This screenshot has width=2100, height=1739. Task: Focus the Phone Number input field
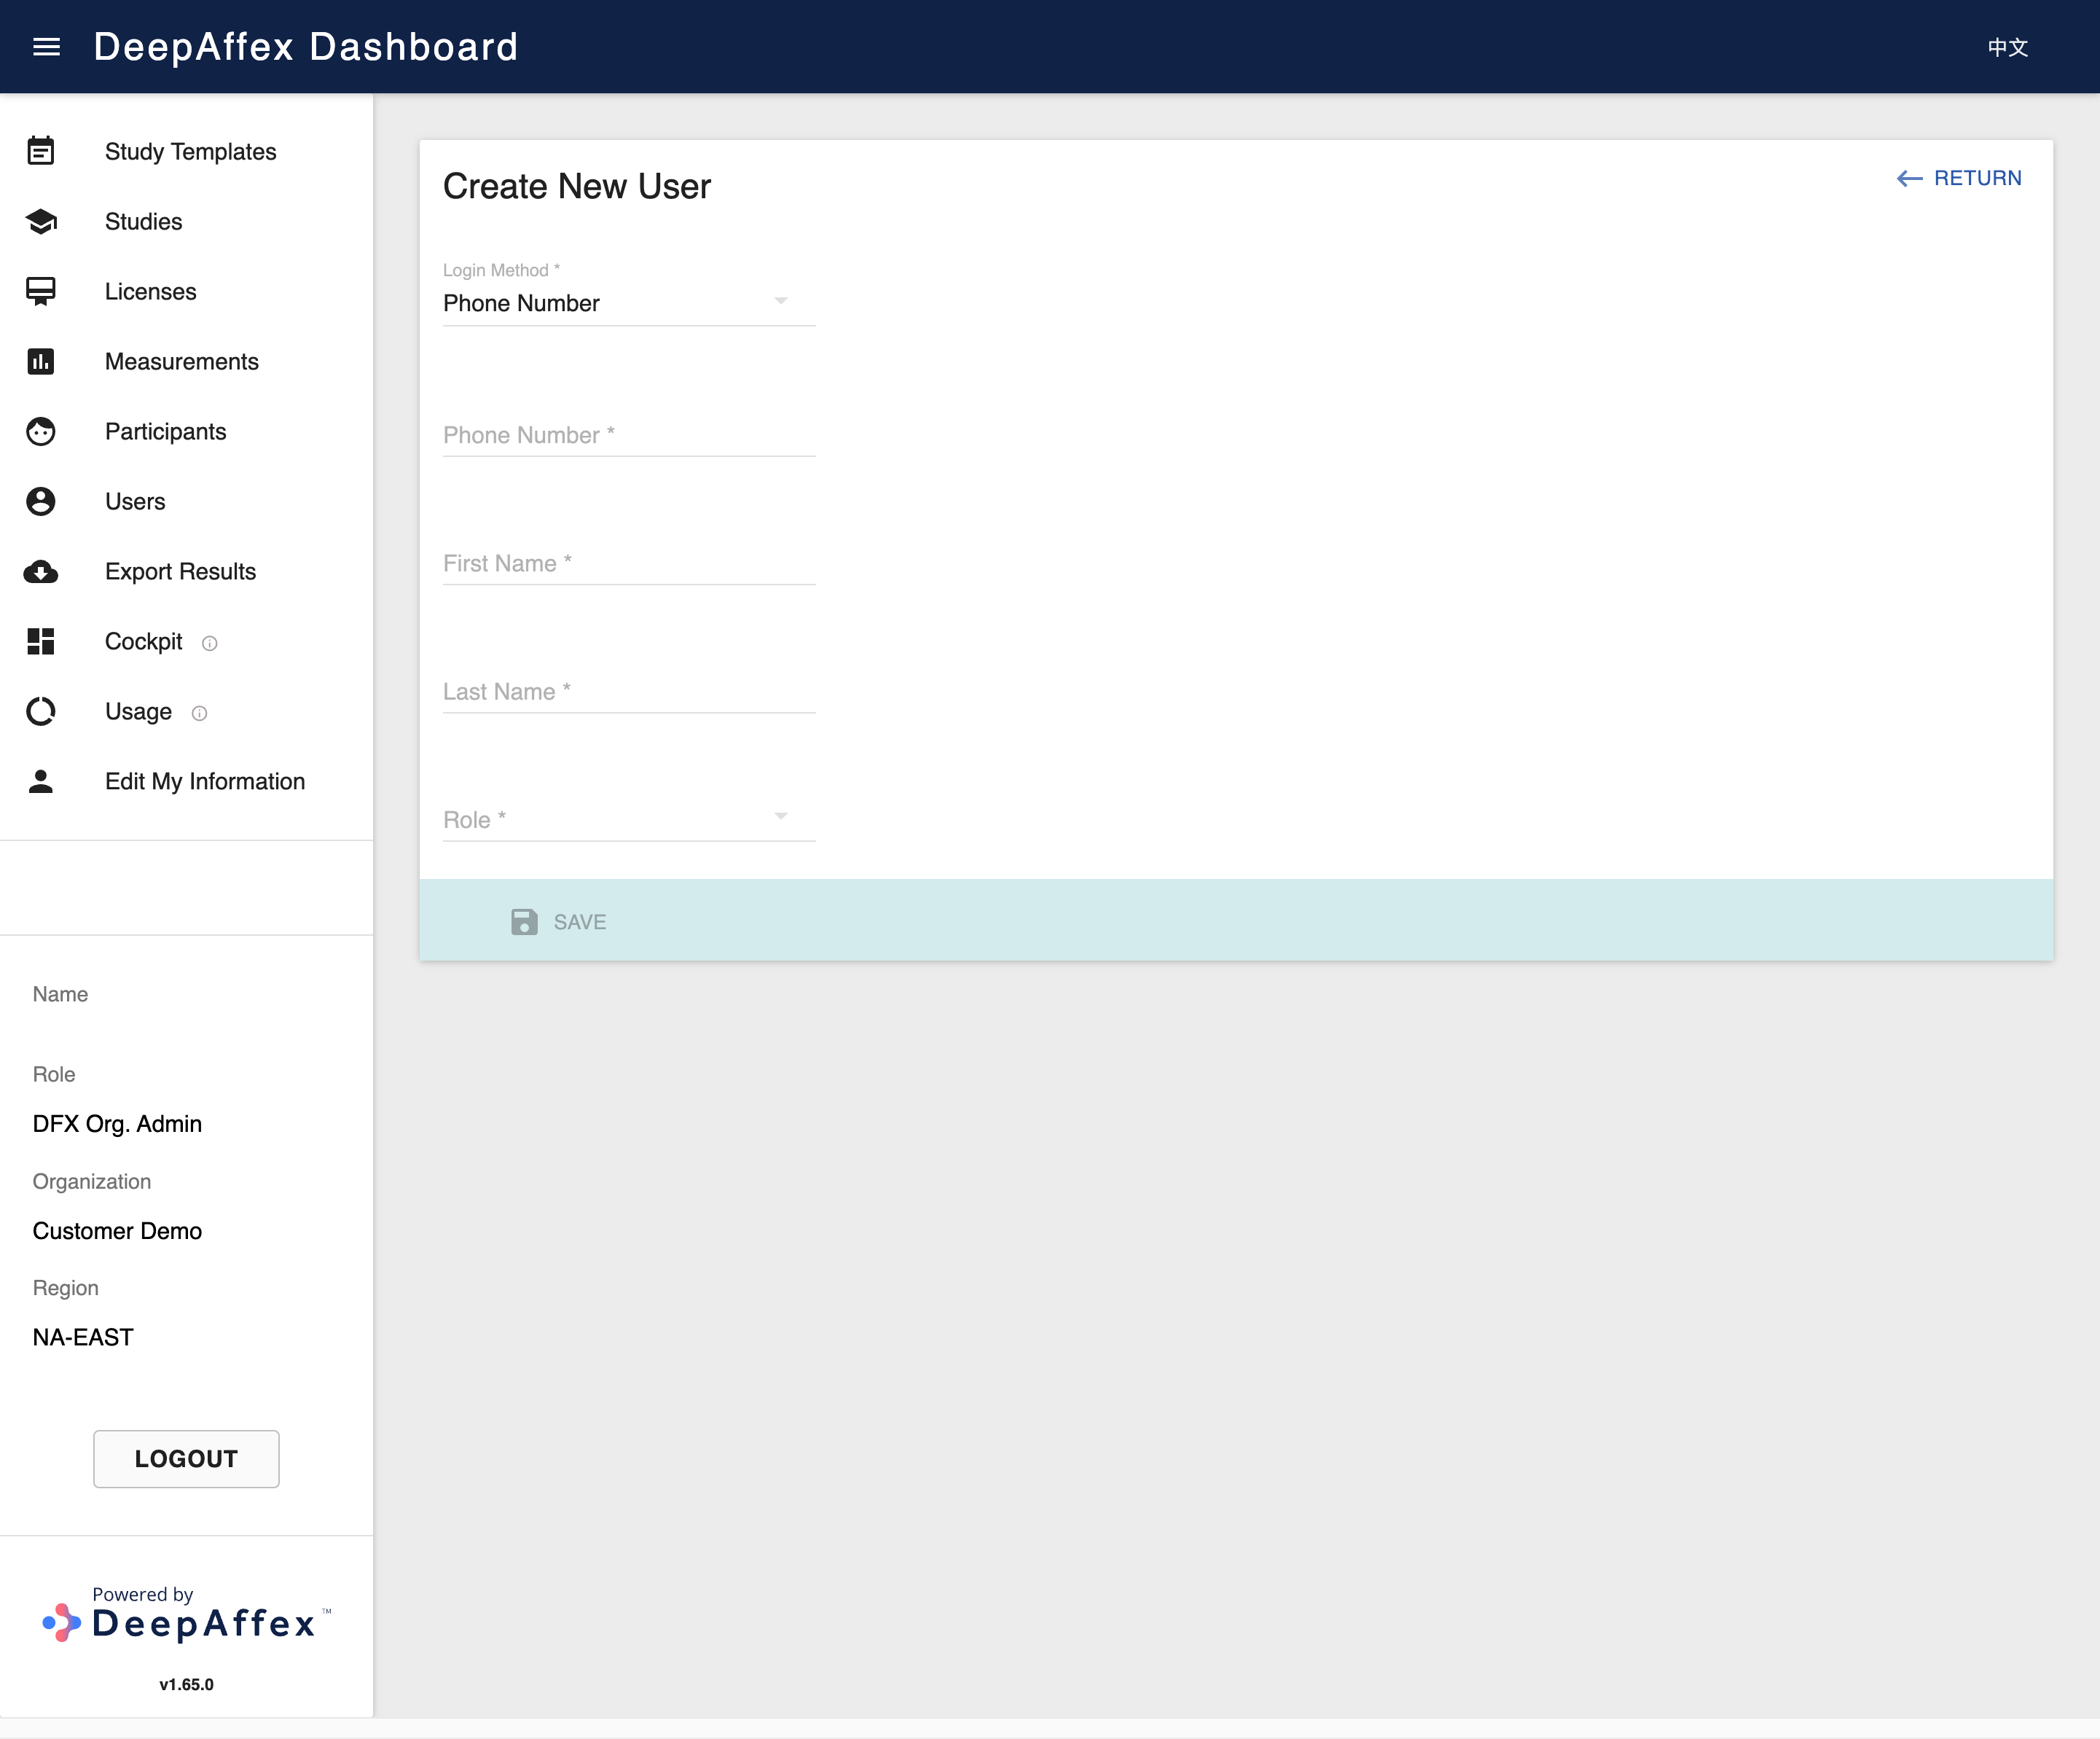click(629, 435)
